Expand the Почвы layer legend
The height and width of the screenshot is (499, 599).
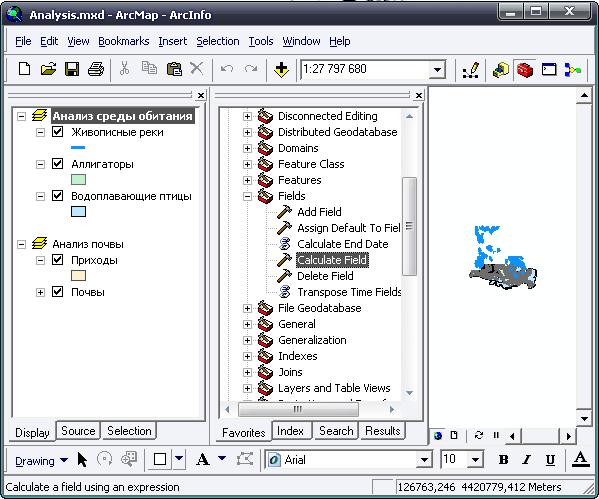pyautogui.click(x=40, y=292)
